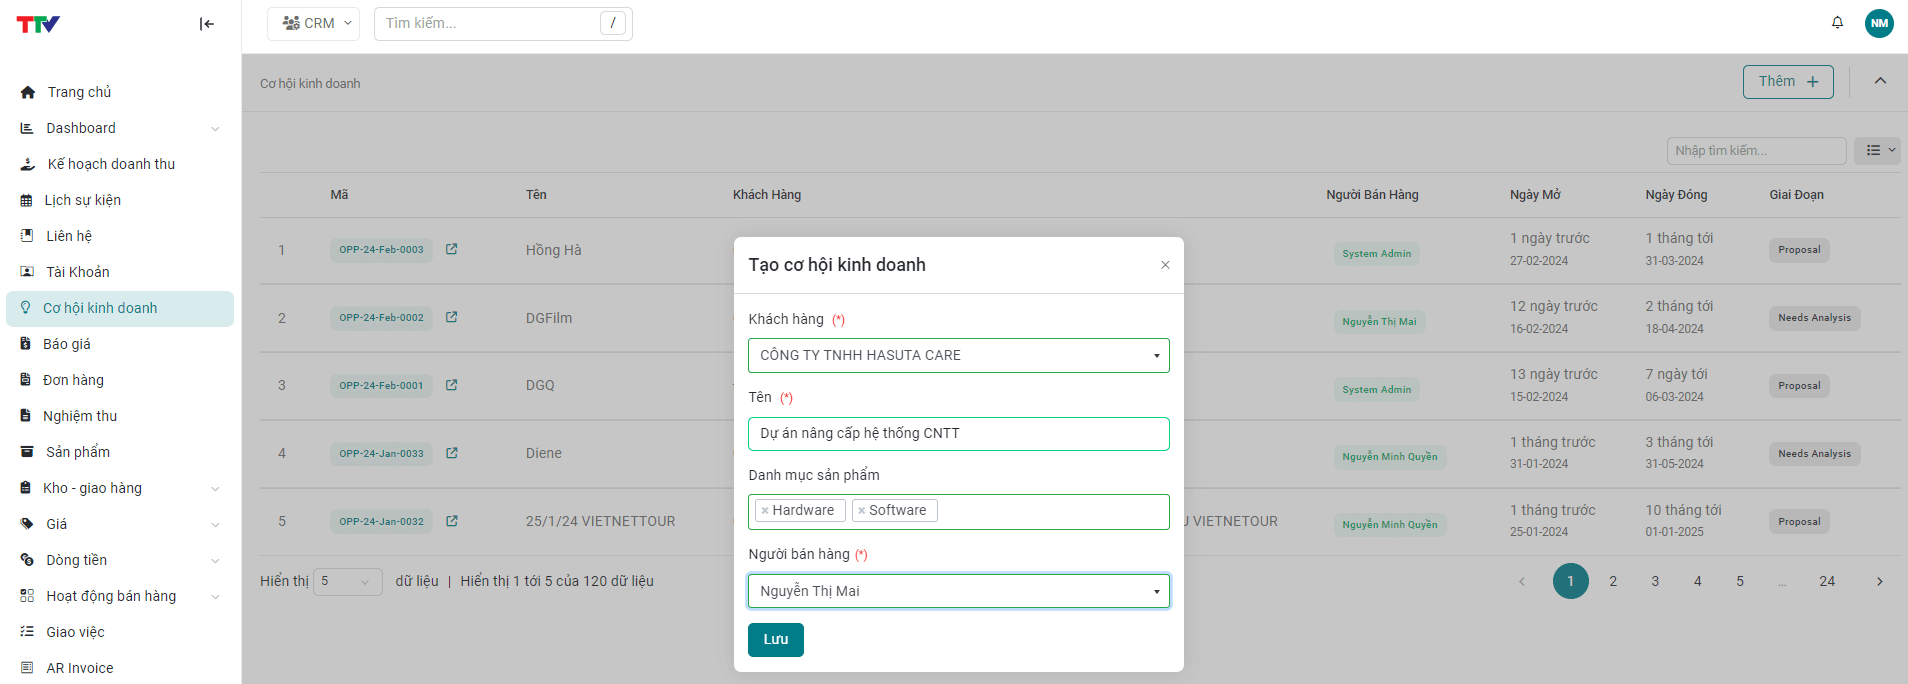Click the notification bell icon
The height and width of the screenshot is (684, 1908).
(x=1837, y=23)
